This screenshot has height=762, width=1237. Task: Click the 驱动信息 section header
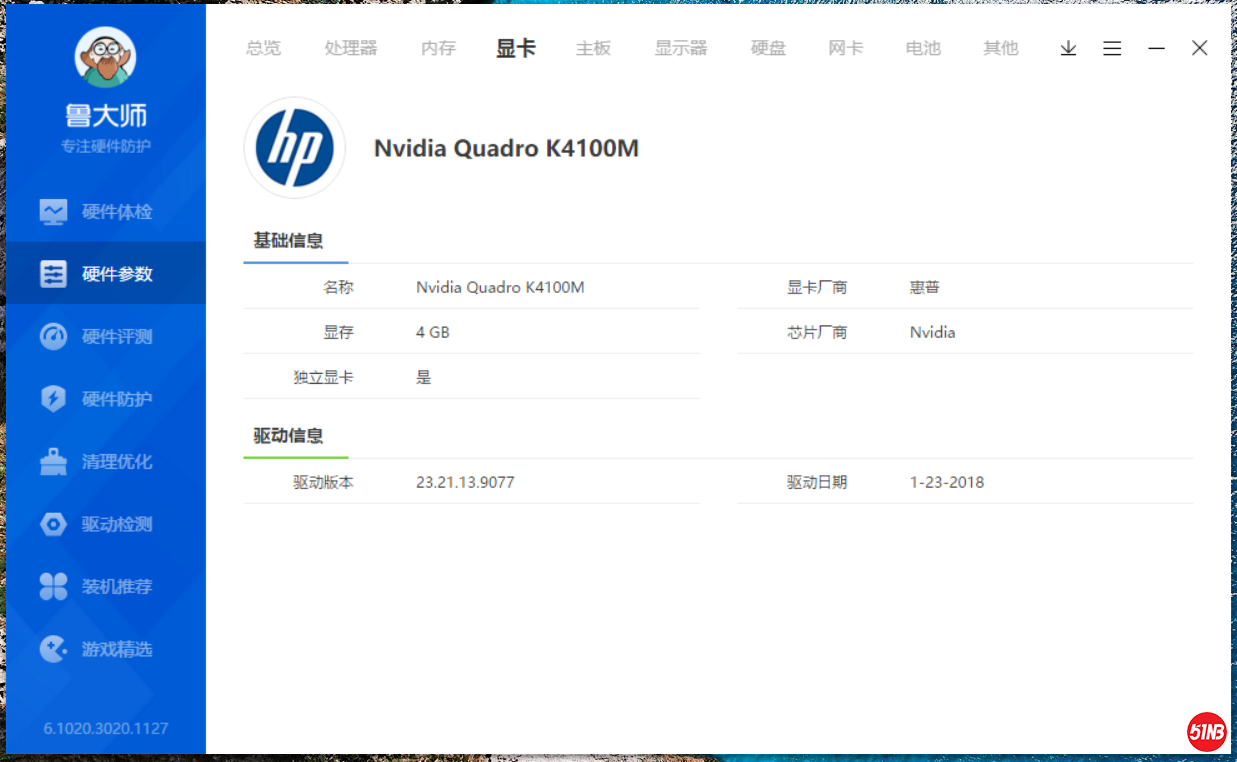point(288,436)
